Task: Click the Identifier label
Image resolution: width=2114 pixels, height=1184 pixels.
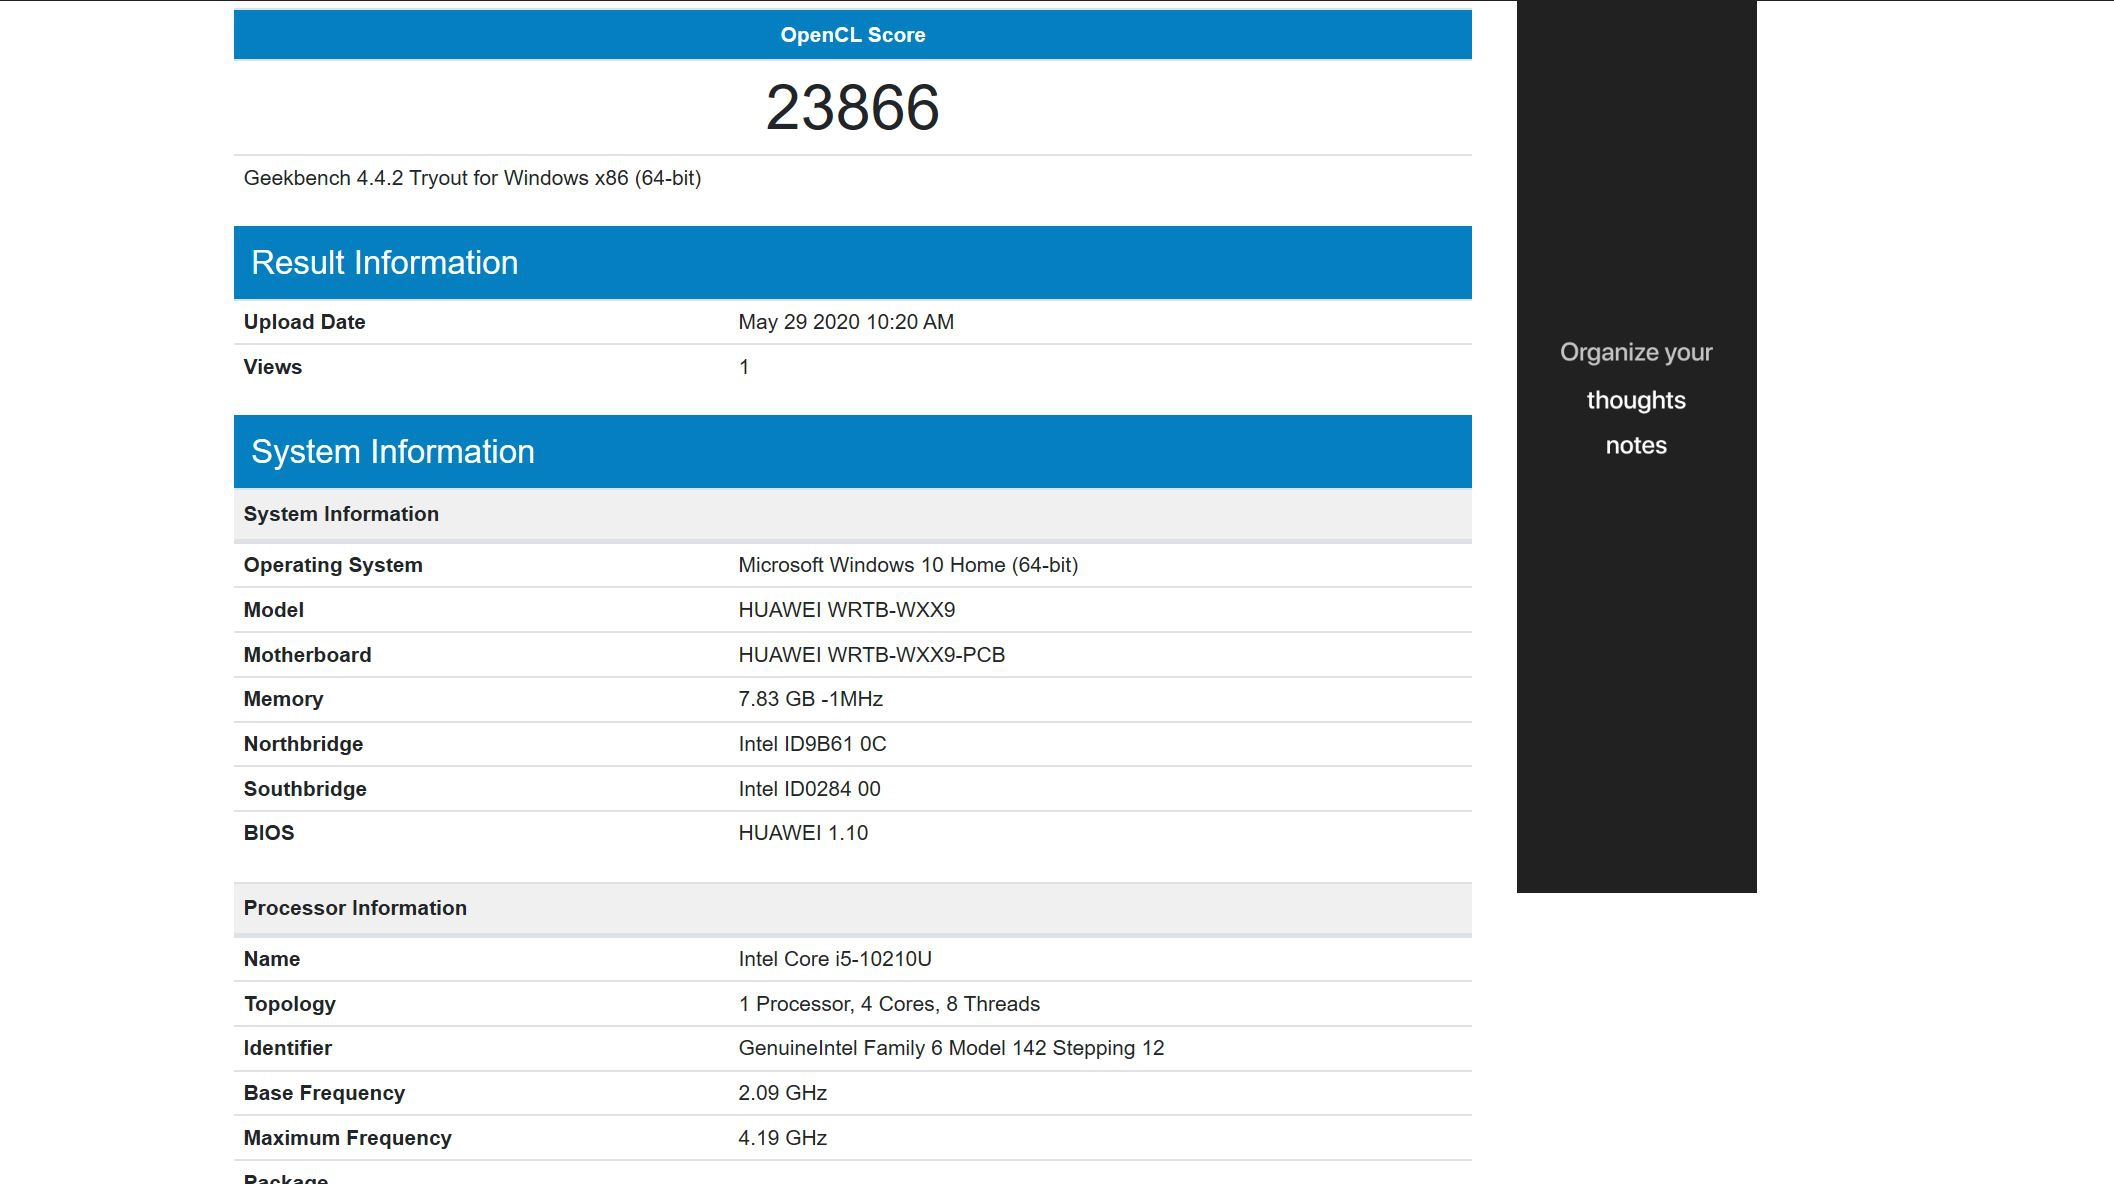Action: [x=287, y=1048]
